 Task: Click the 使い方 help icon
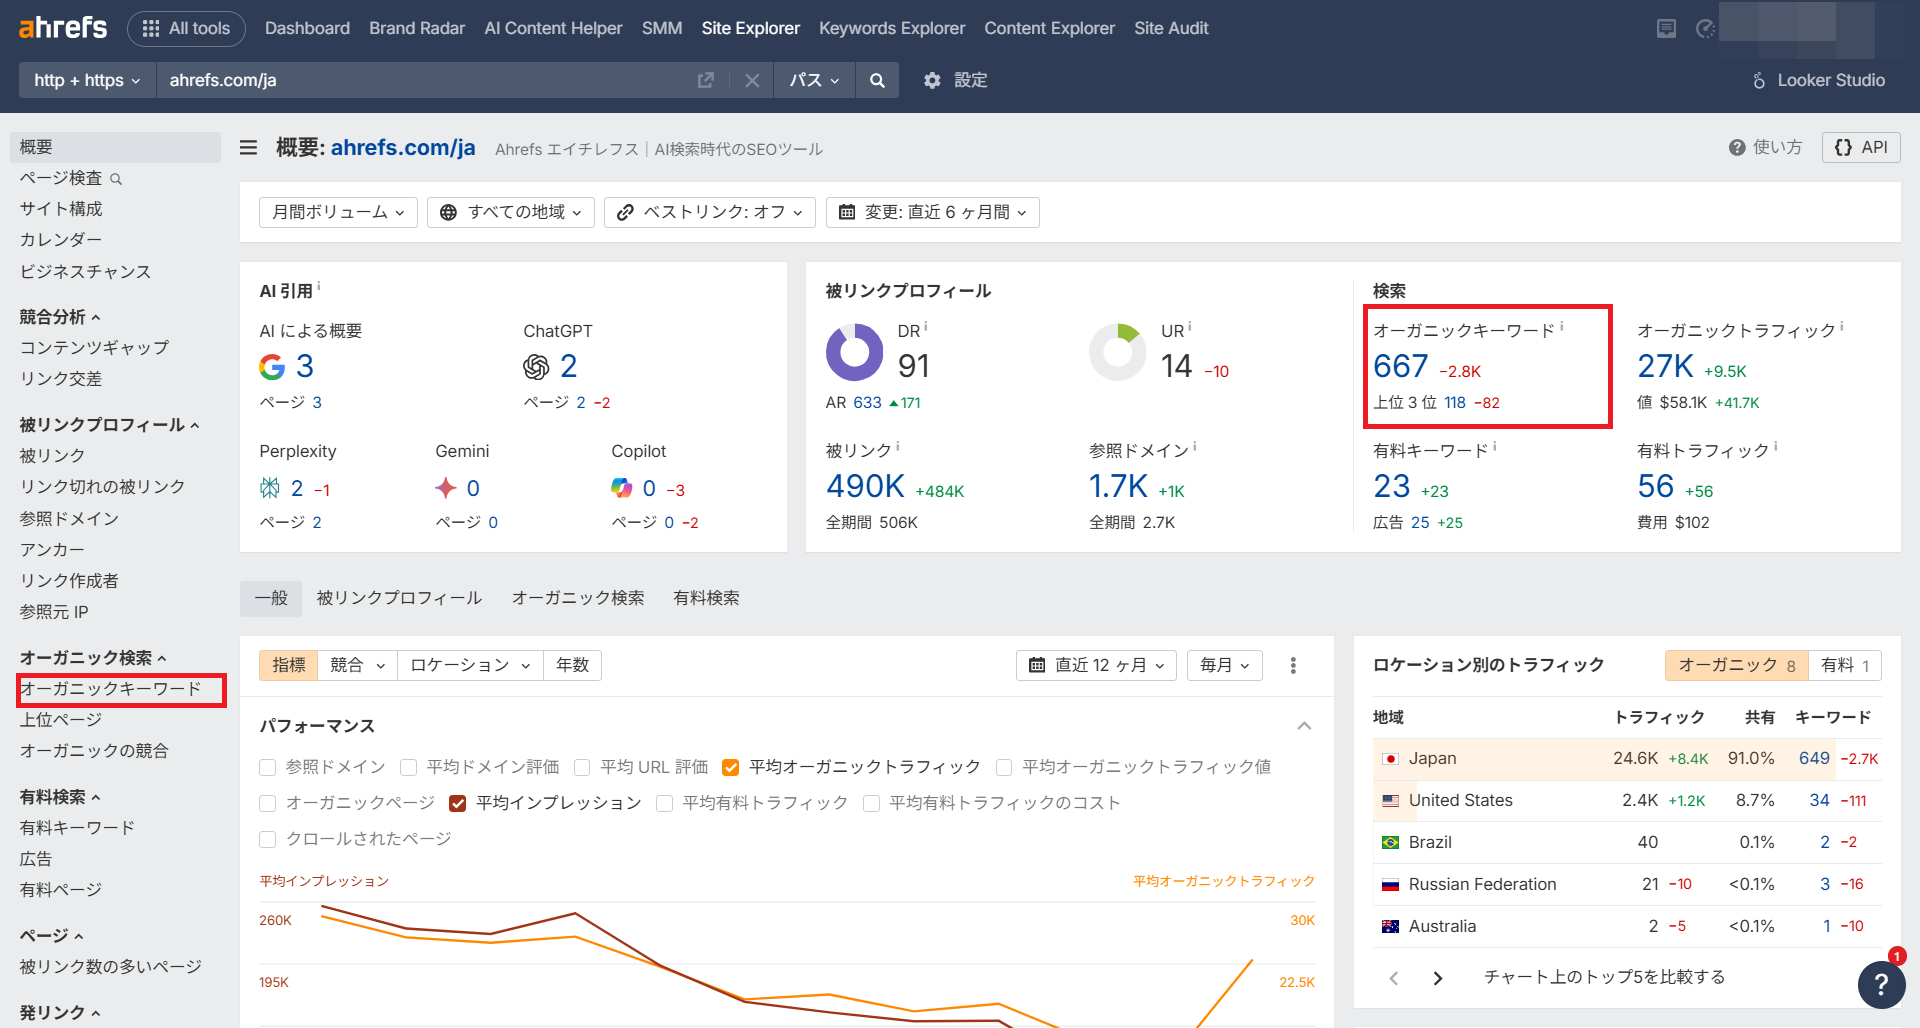[1737, 147]
